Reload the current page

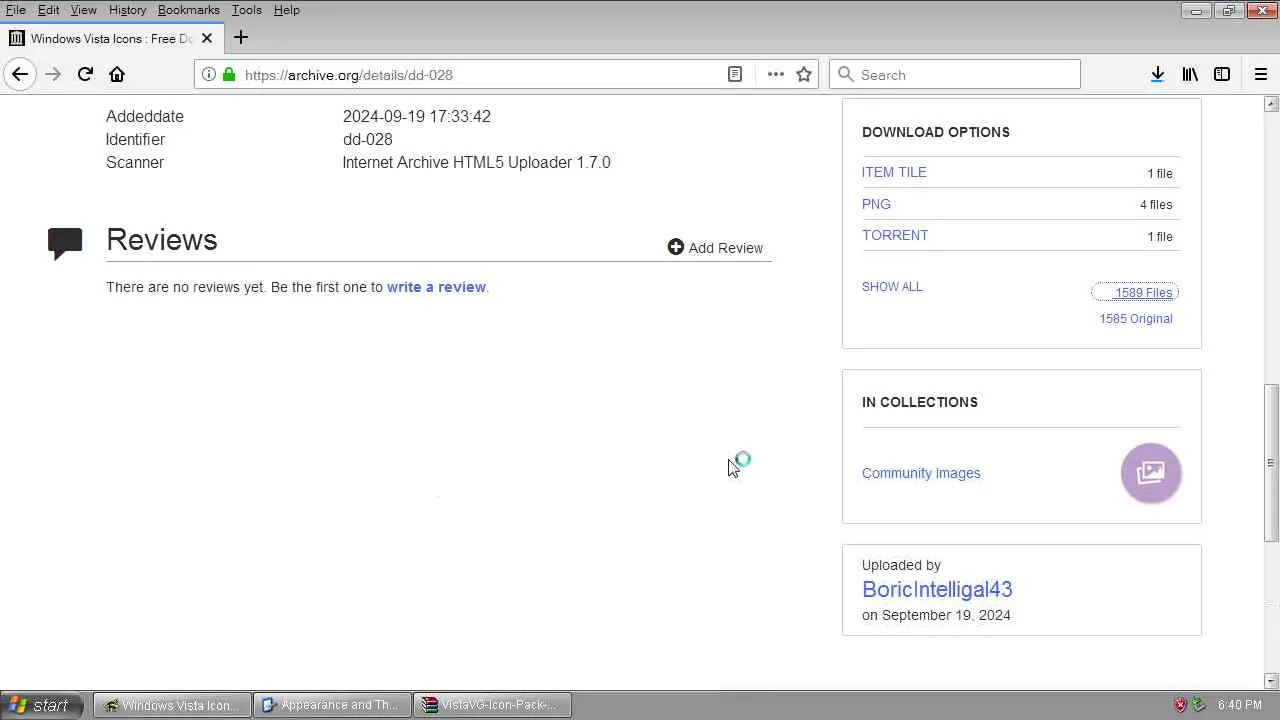pyautogui.click(x=85, y=74)
